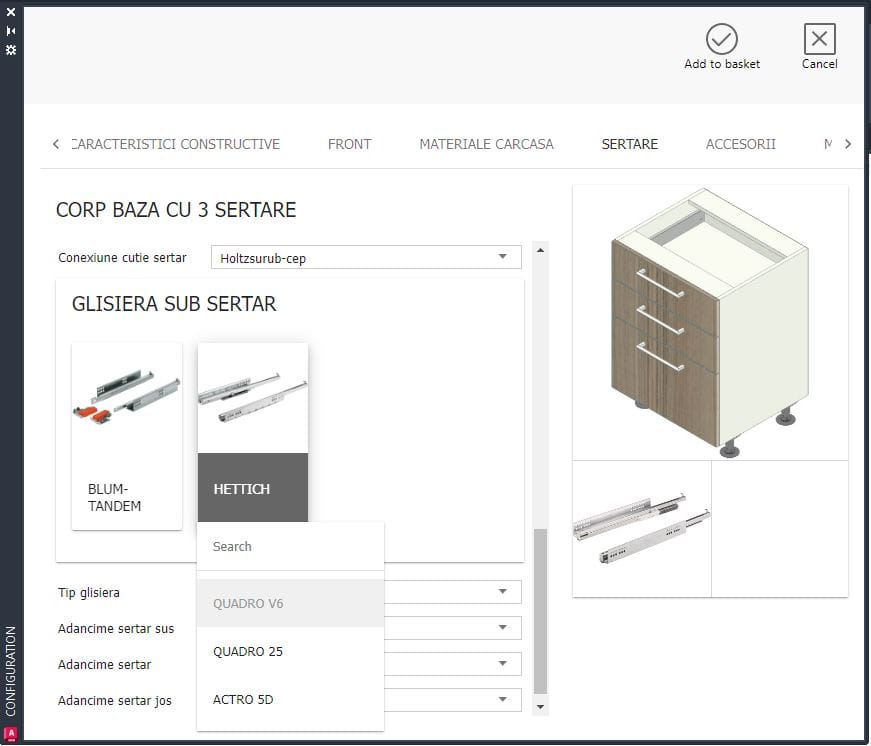Click the settings gear in the left sidebar
The width and height of the screenshot is (871, 746).
11,49
